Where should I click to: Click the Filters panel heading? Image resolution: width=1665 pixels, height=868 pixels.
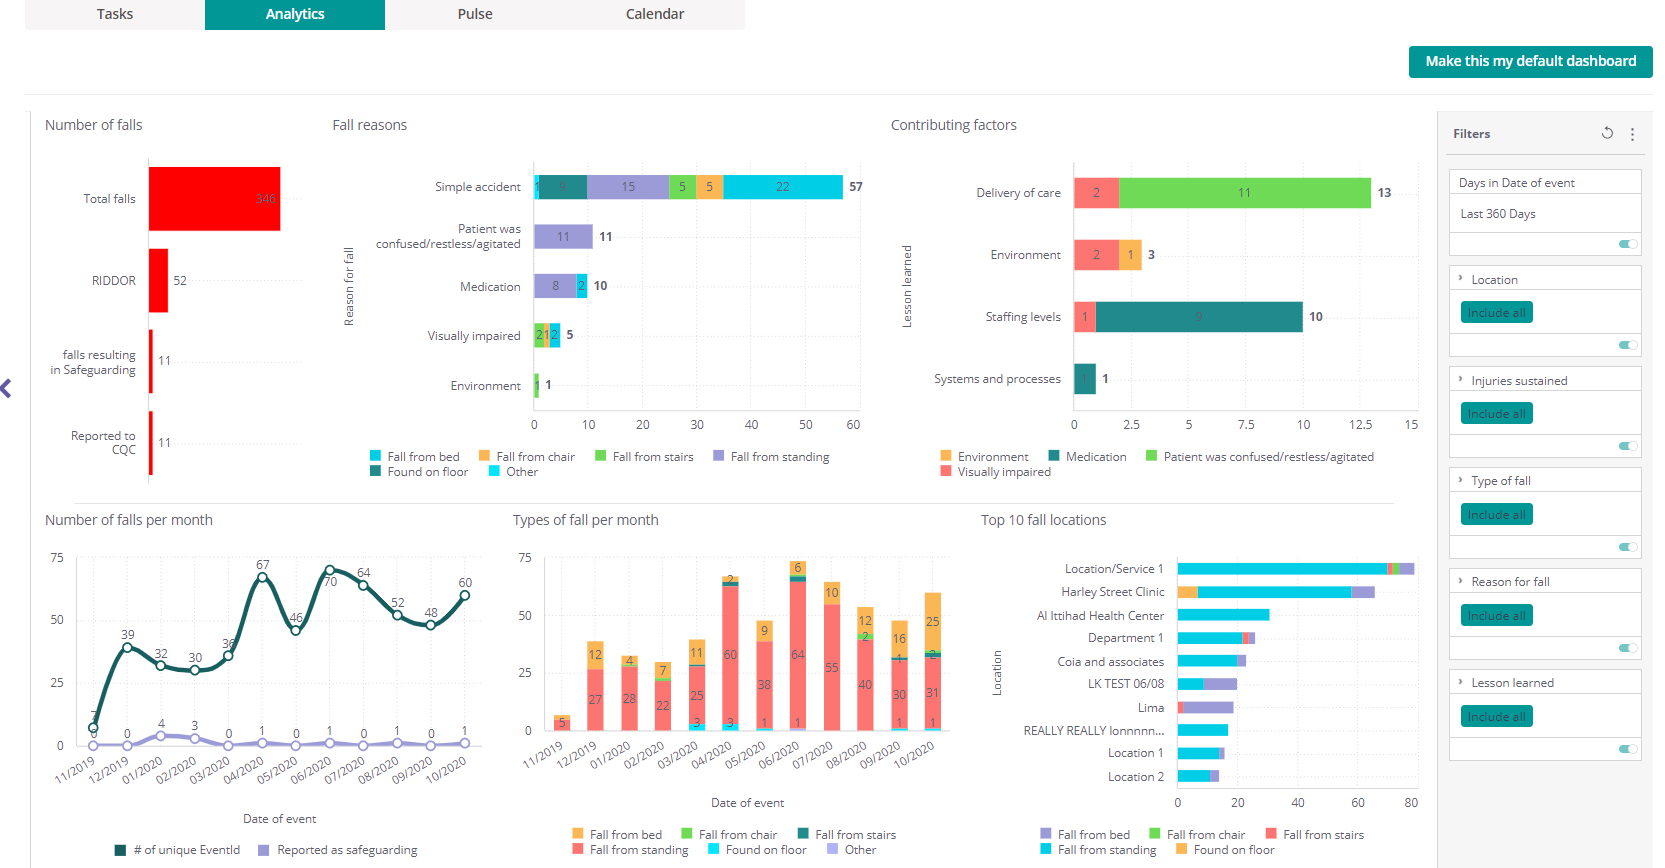click(x=1472, y=134)
